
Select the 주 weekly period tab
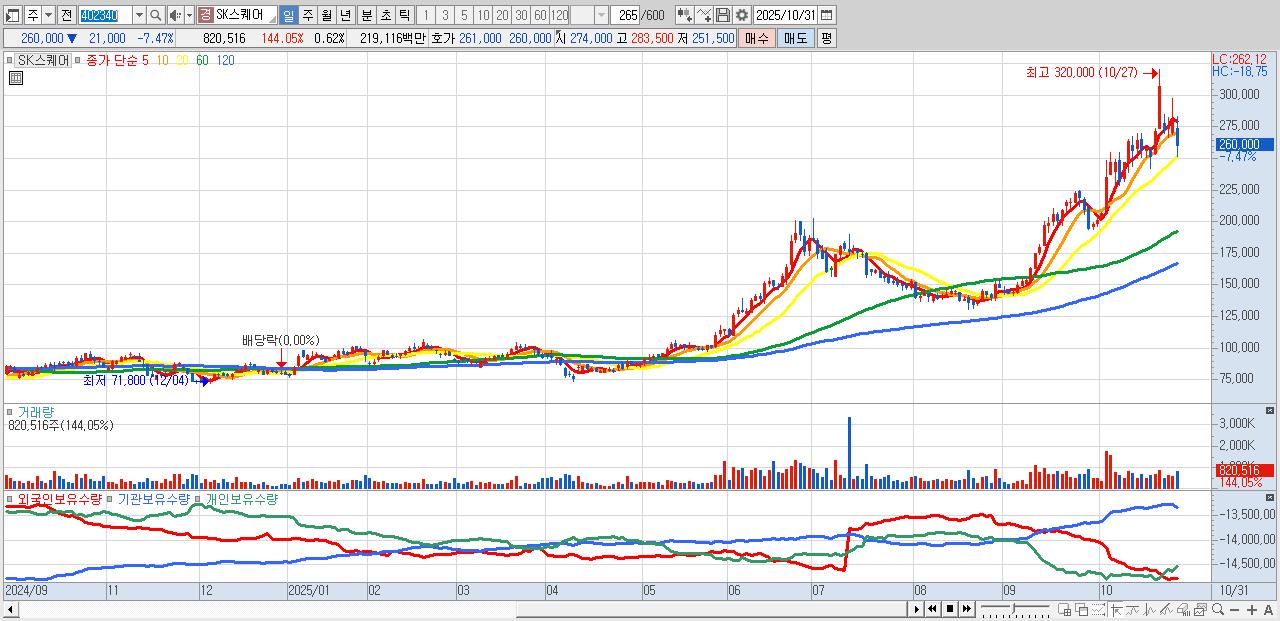click(307, 15)
